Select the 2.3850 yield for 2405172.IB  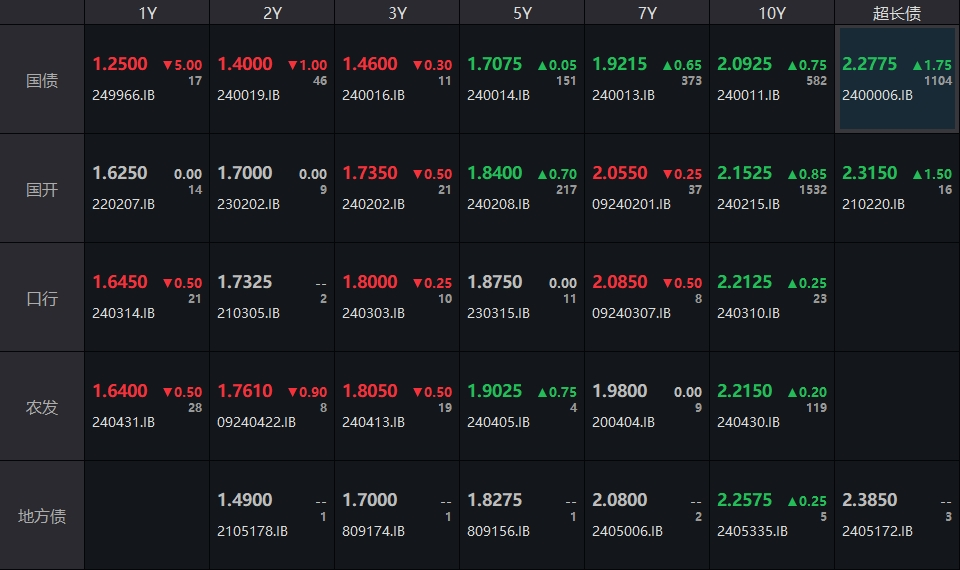870,500
